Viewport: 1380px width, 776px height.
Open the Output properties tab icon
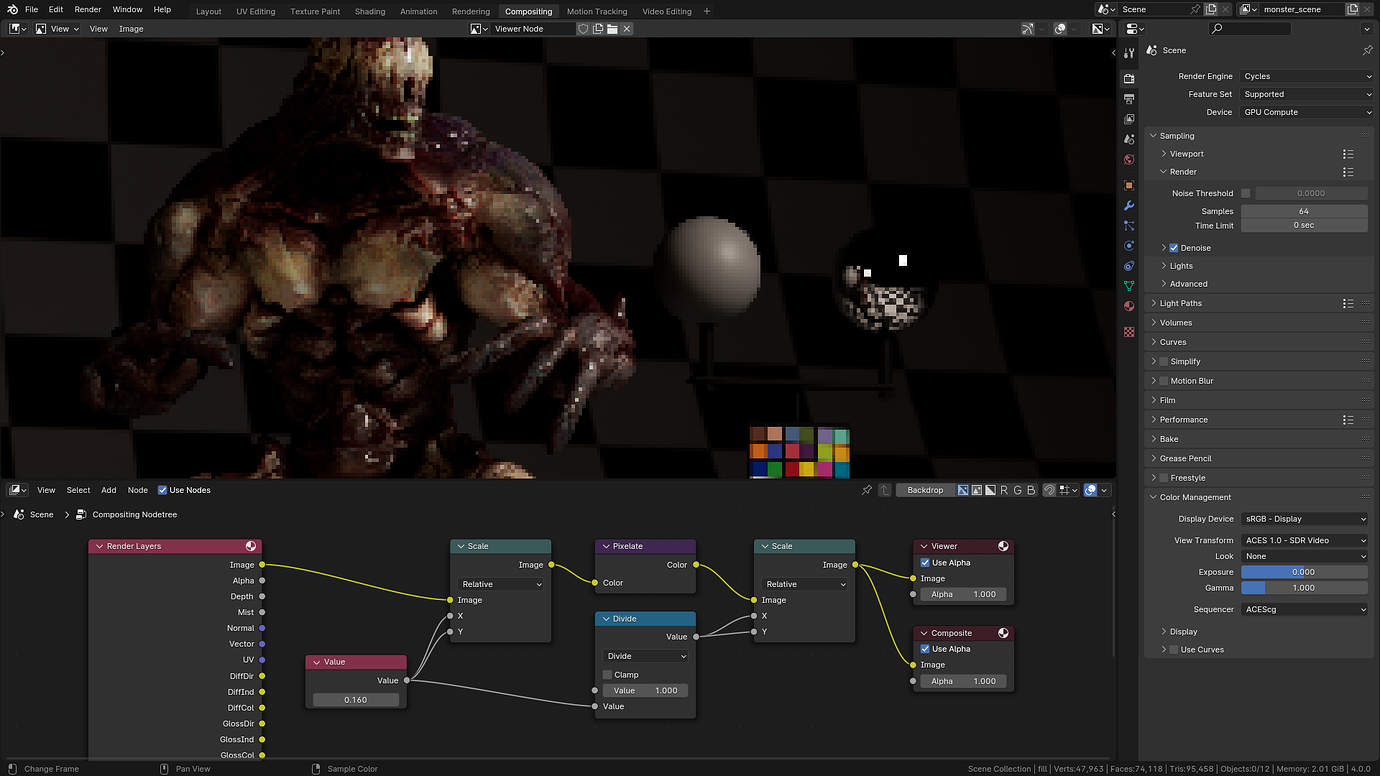click(x=1129, y=99)
